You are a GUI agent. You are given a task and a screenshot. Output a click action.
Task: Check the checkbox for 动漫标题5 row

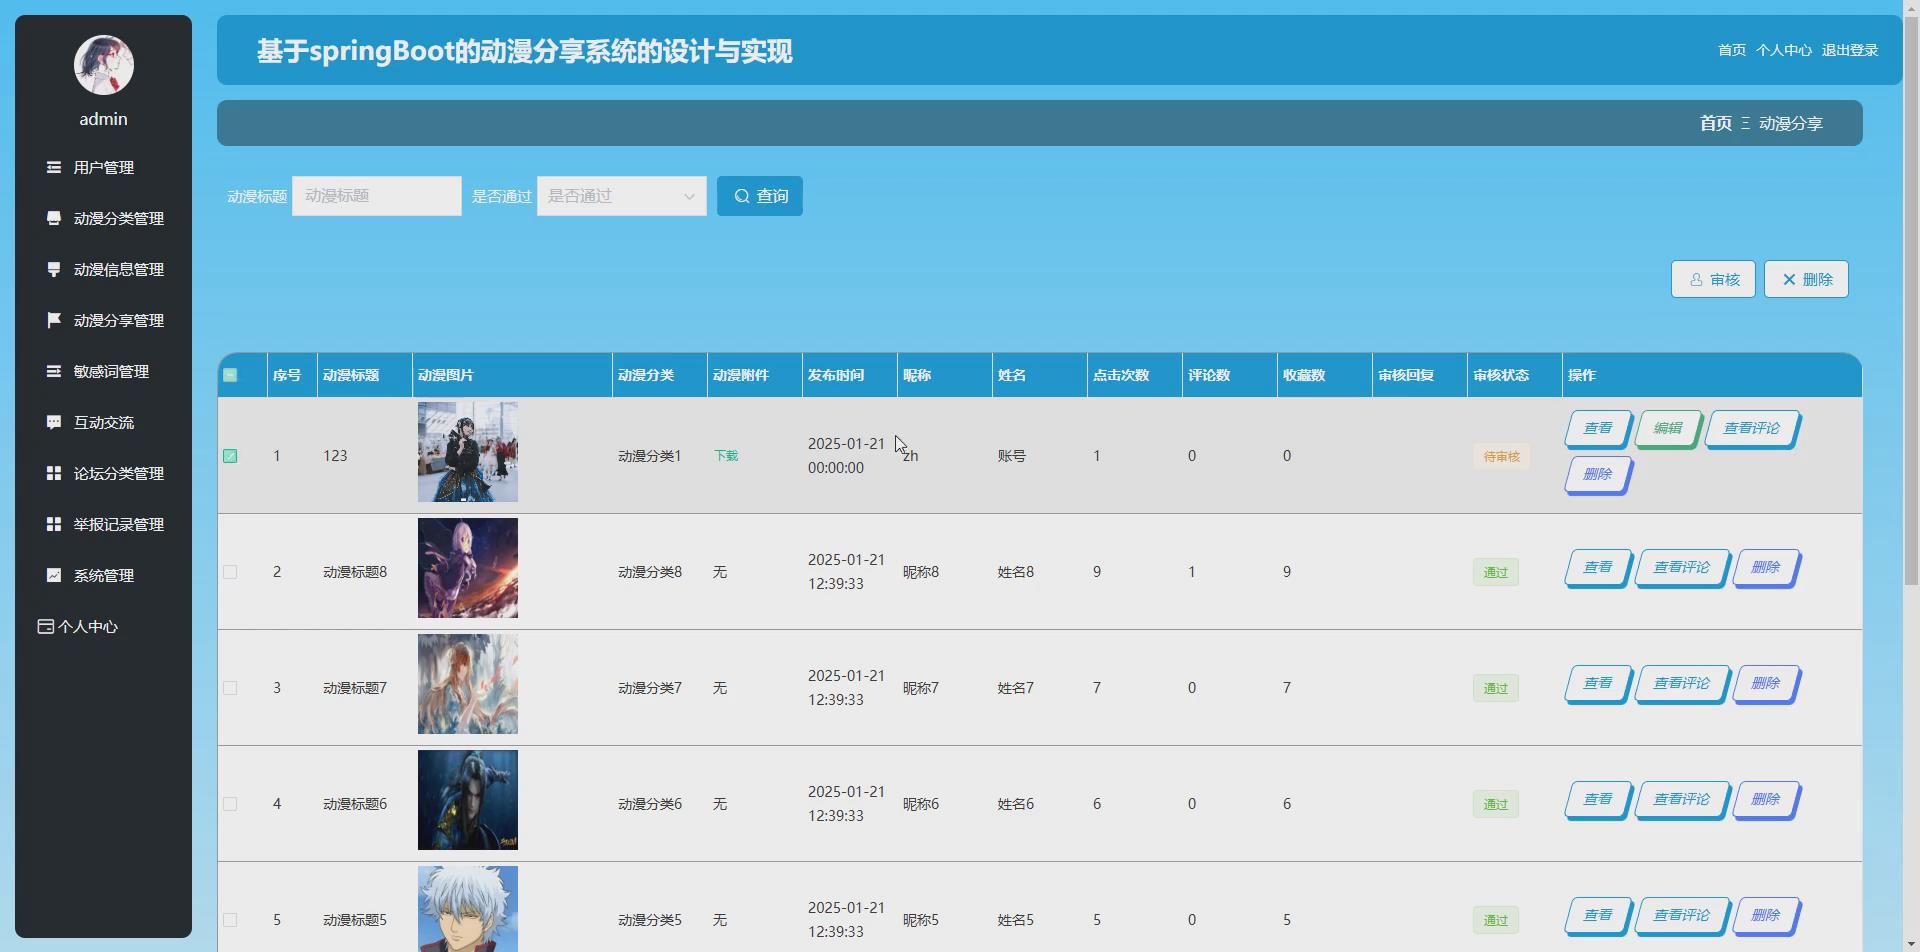(230, 920)
